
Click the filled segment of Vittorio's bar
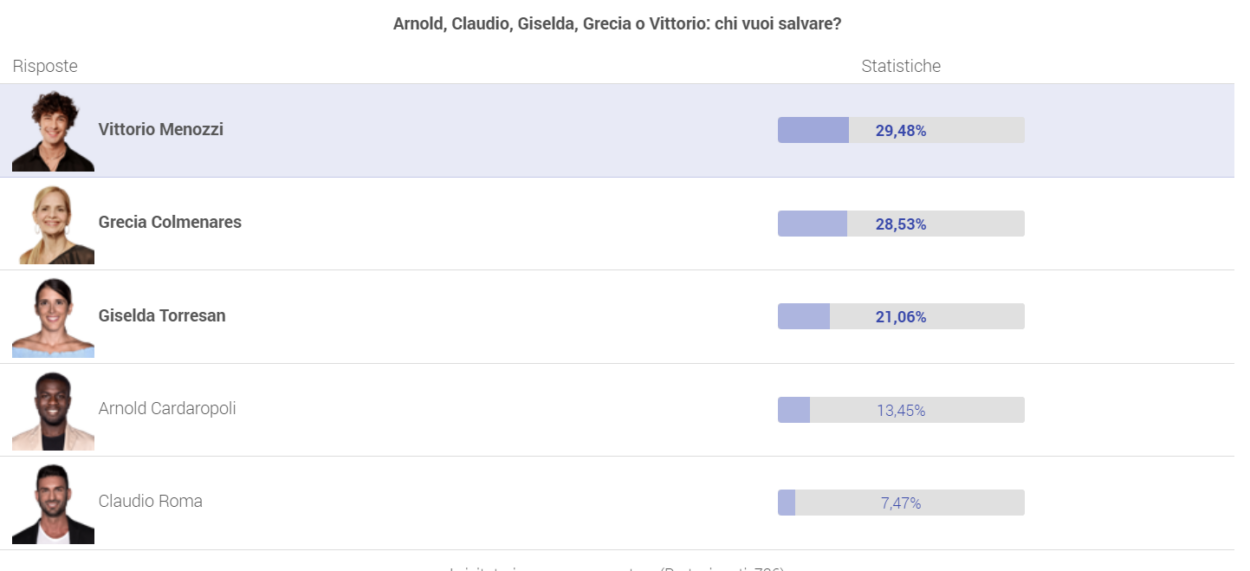point(813,130)
